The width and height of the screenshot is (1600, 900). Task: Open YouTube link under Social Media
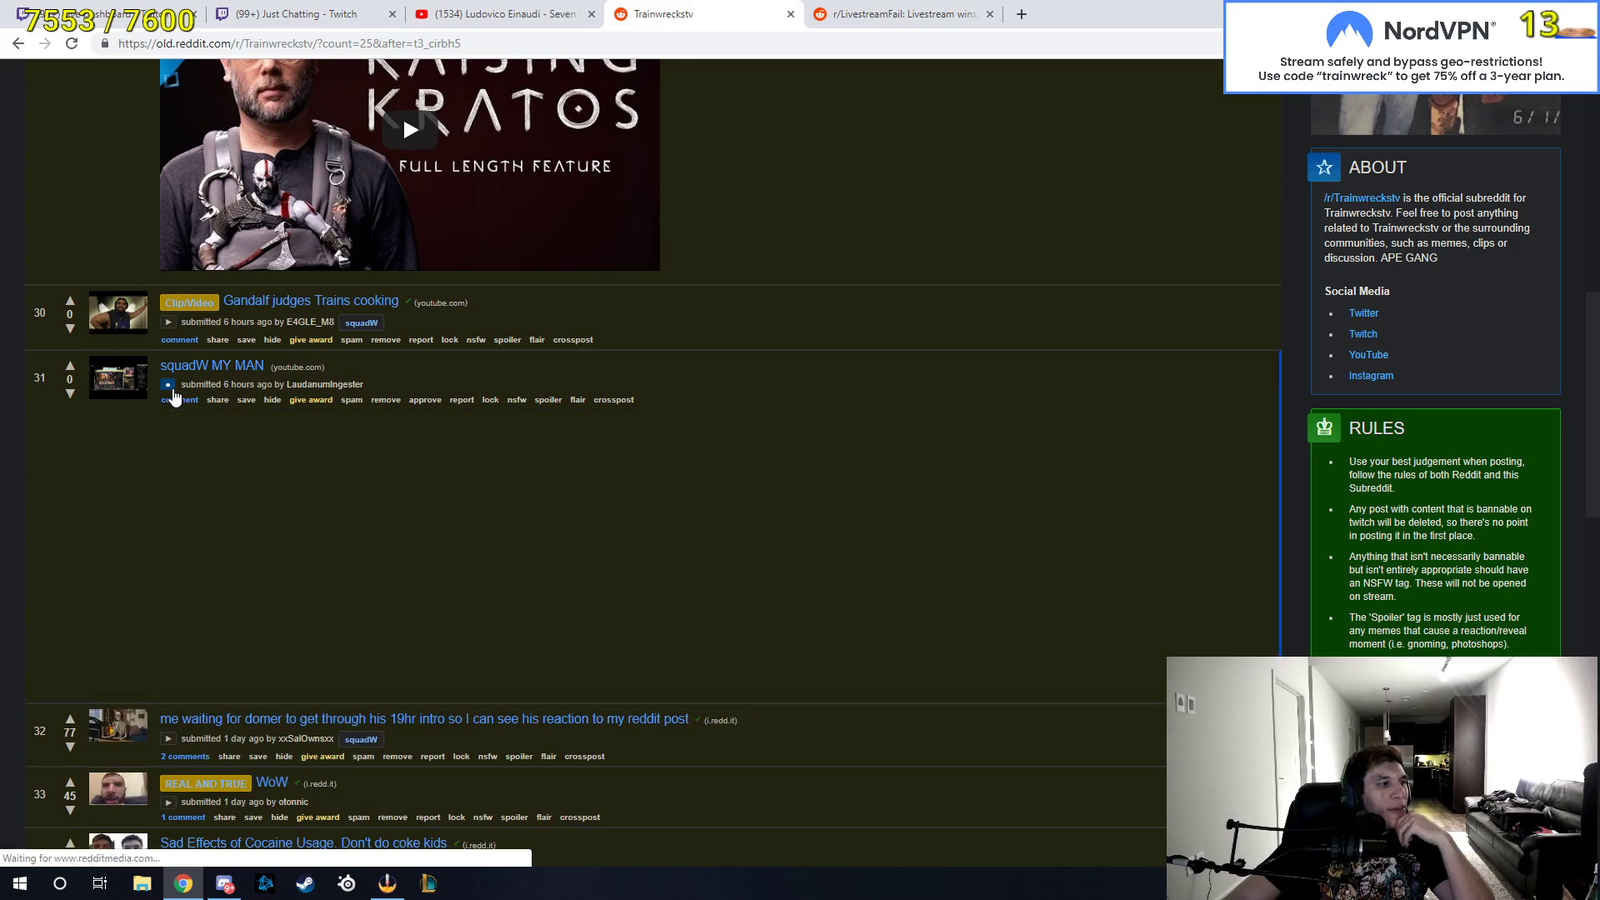pos(1368,355)
